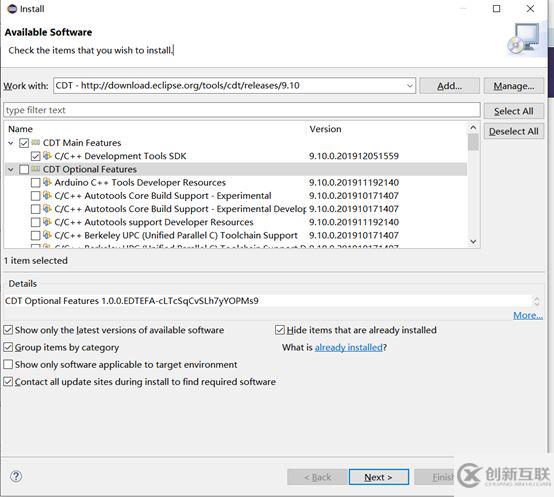Collapse the CDT Optional Features tree node
This screenshot has width=554, height=497.
(11, 170)
